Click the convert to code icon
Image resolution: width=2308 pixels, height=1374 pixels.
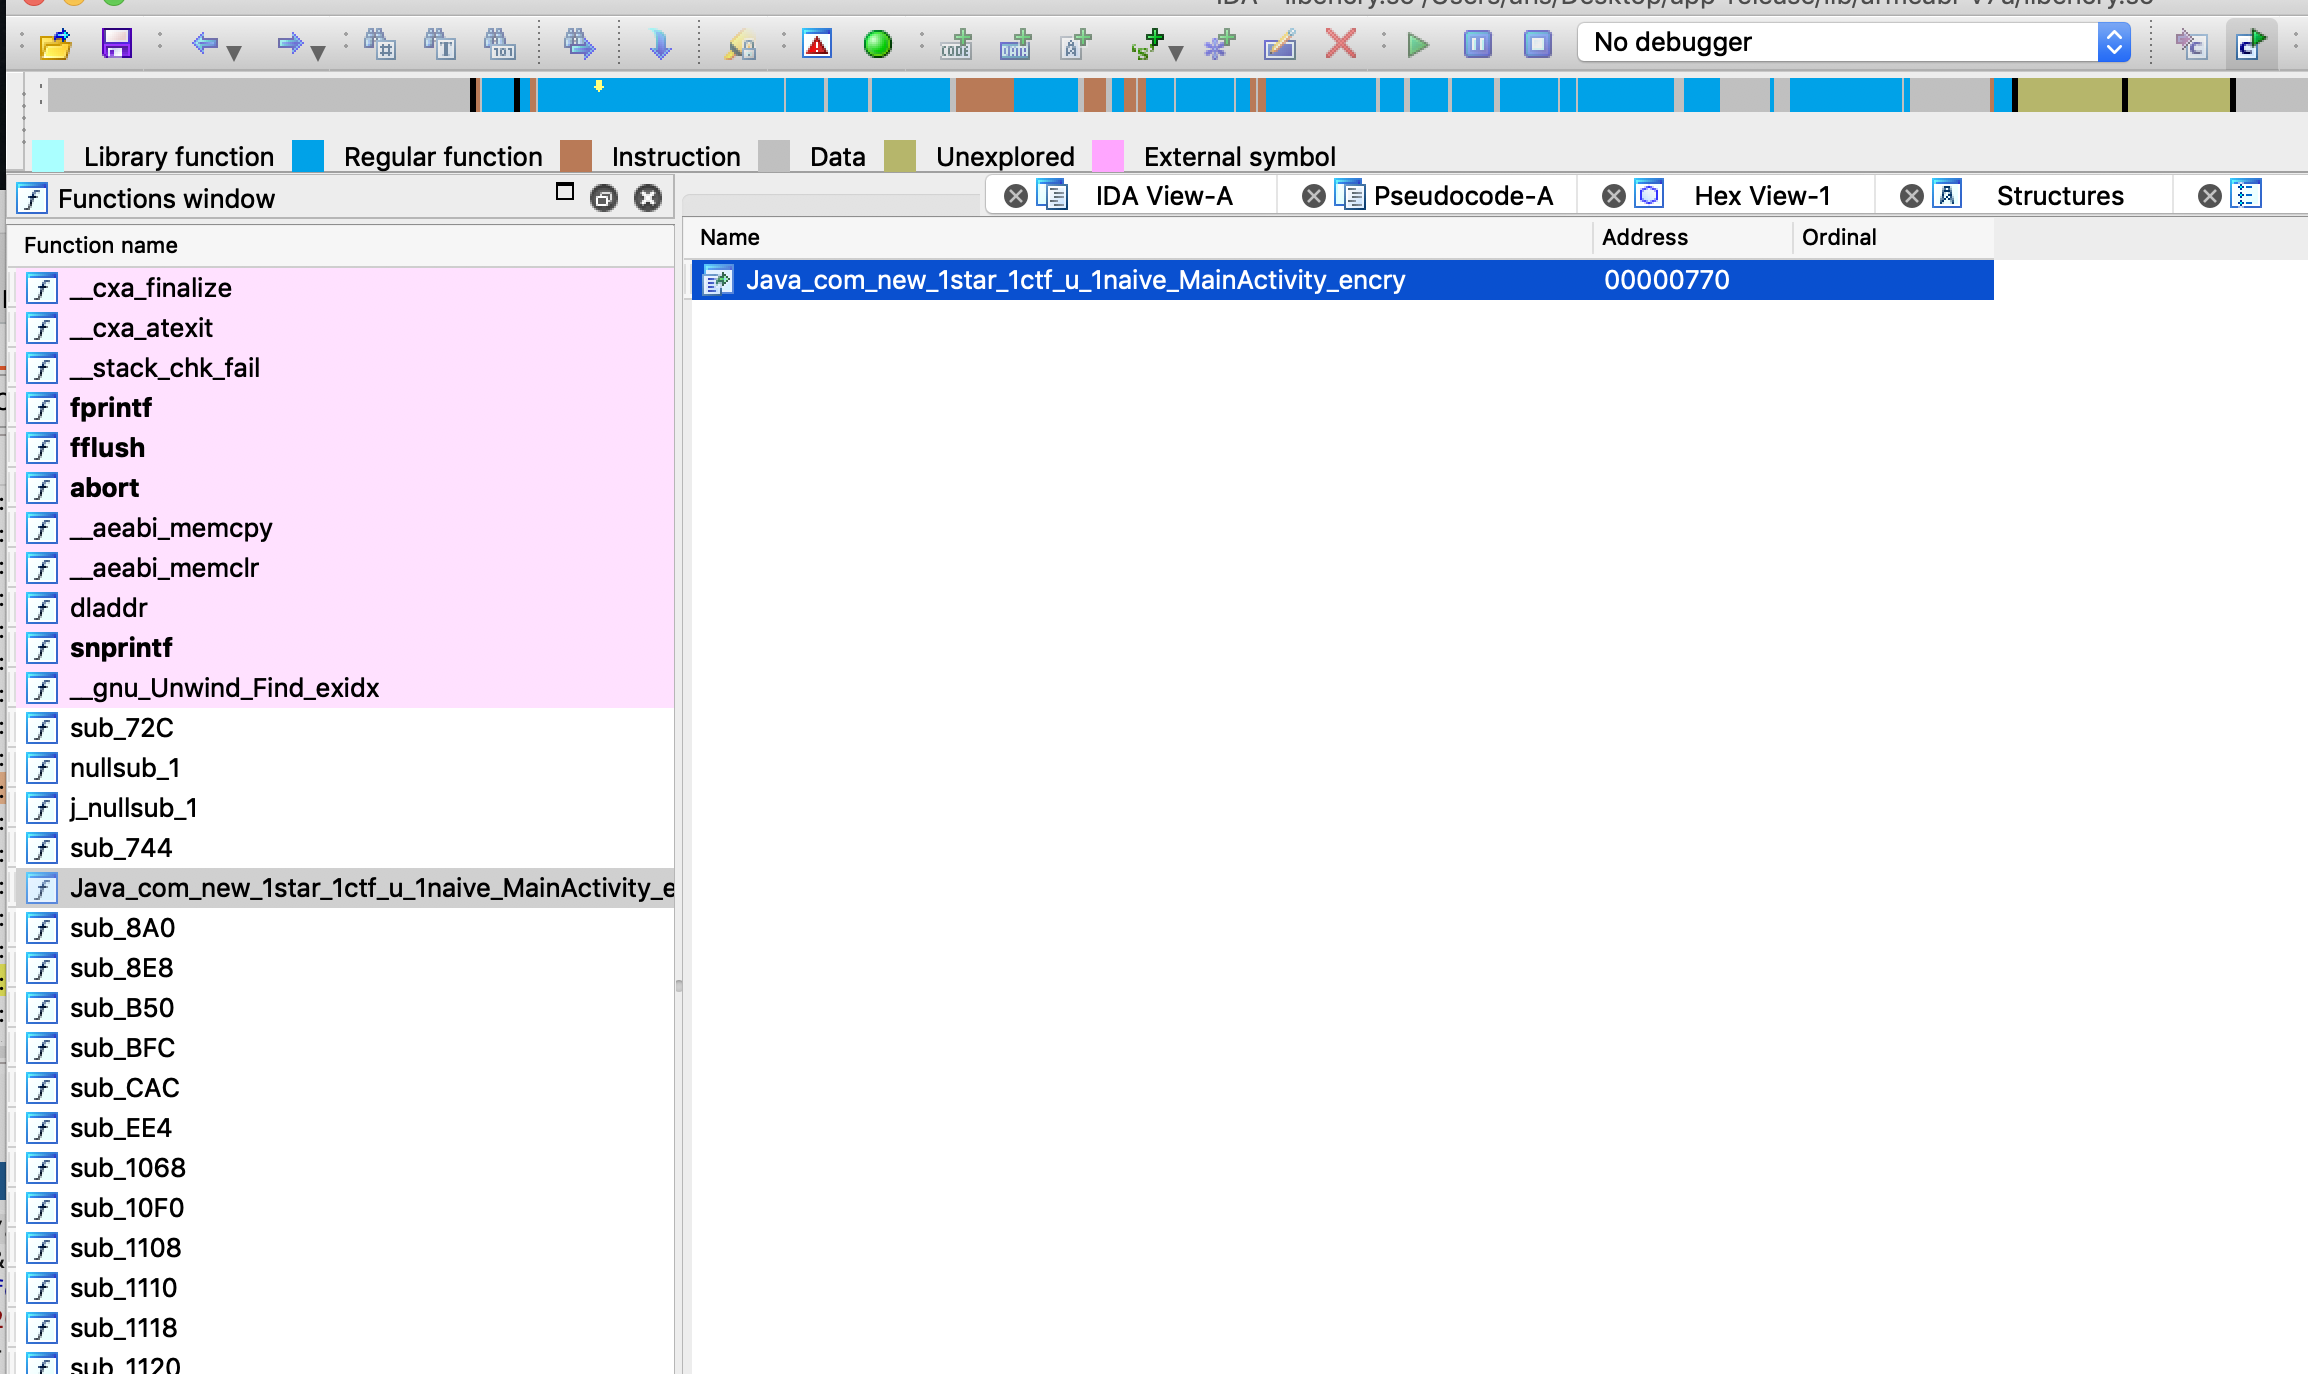956,44
